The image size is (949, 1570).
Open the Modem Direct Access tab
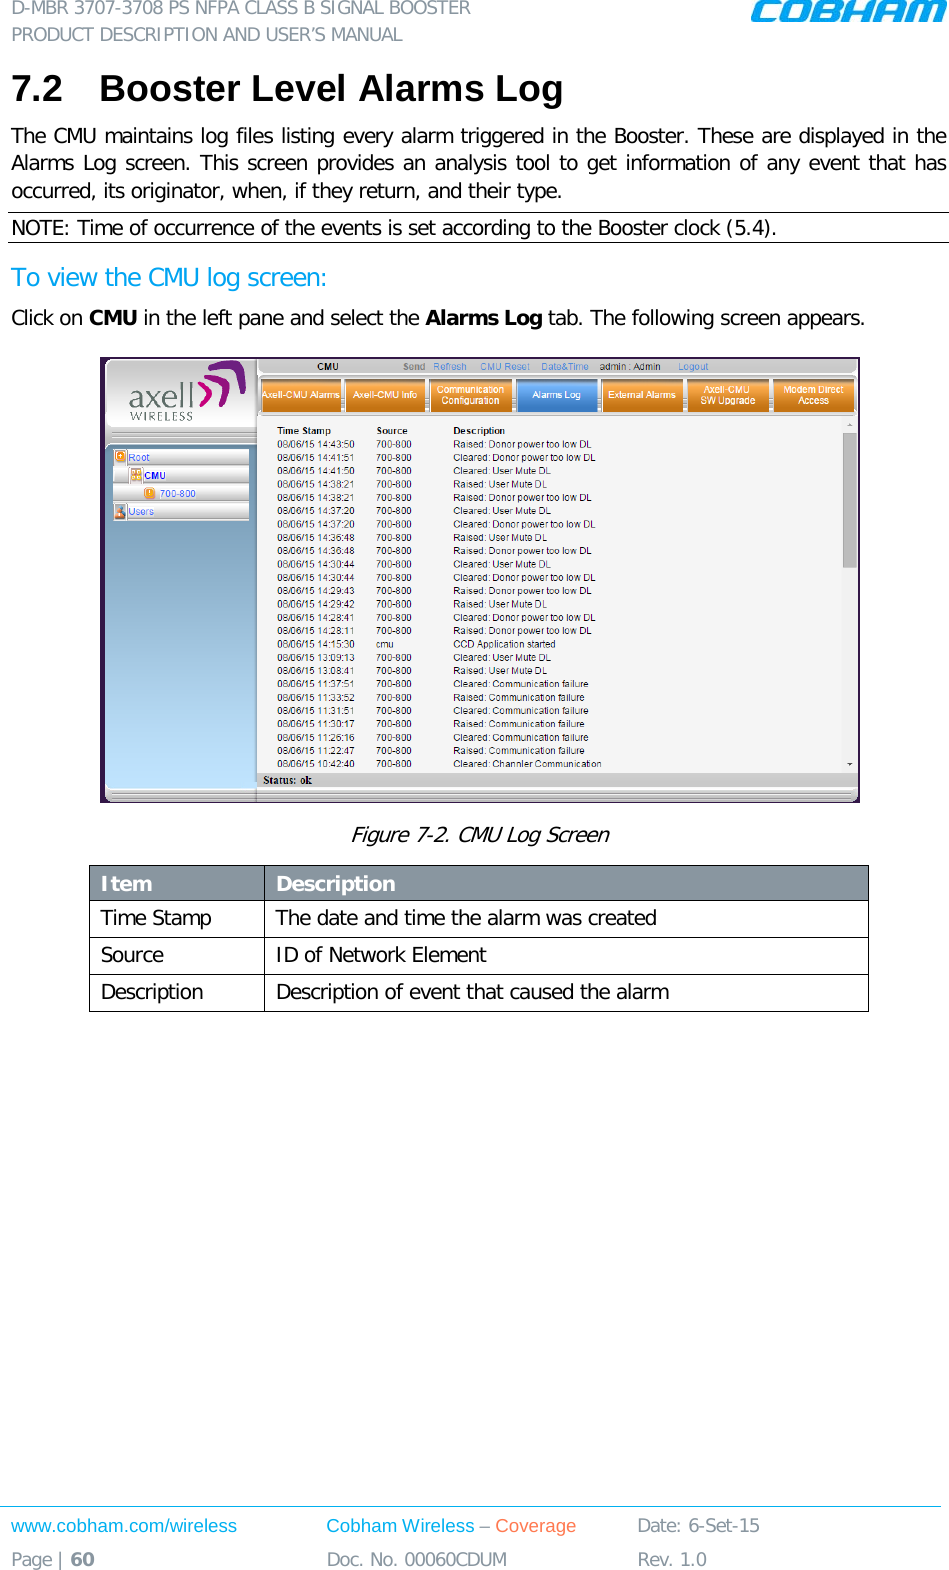click(x=813, y=395)
